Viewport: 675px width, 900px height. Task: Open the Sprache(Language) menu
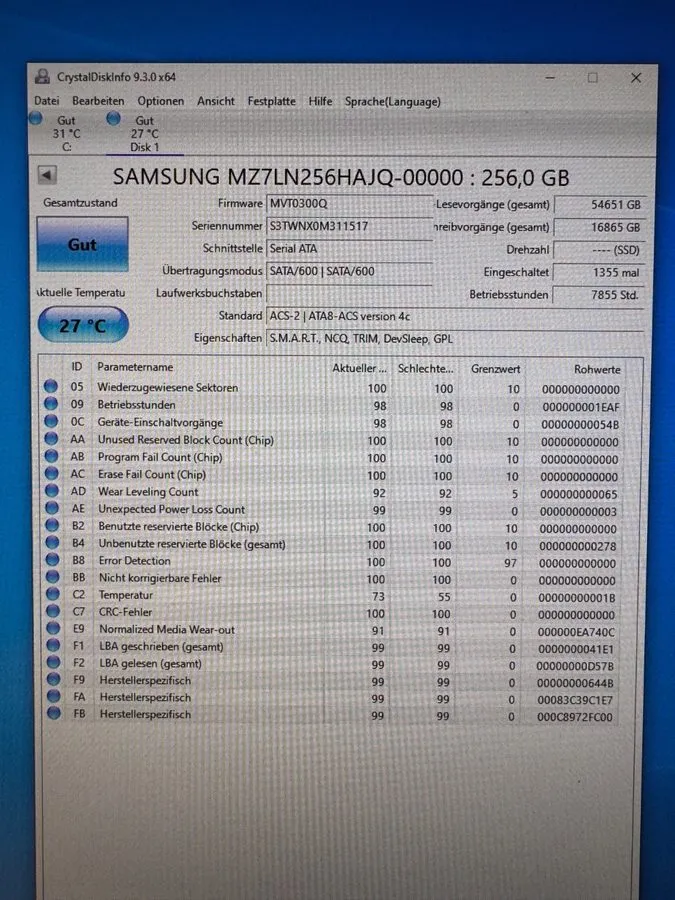[393, 102]
